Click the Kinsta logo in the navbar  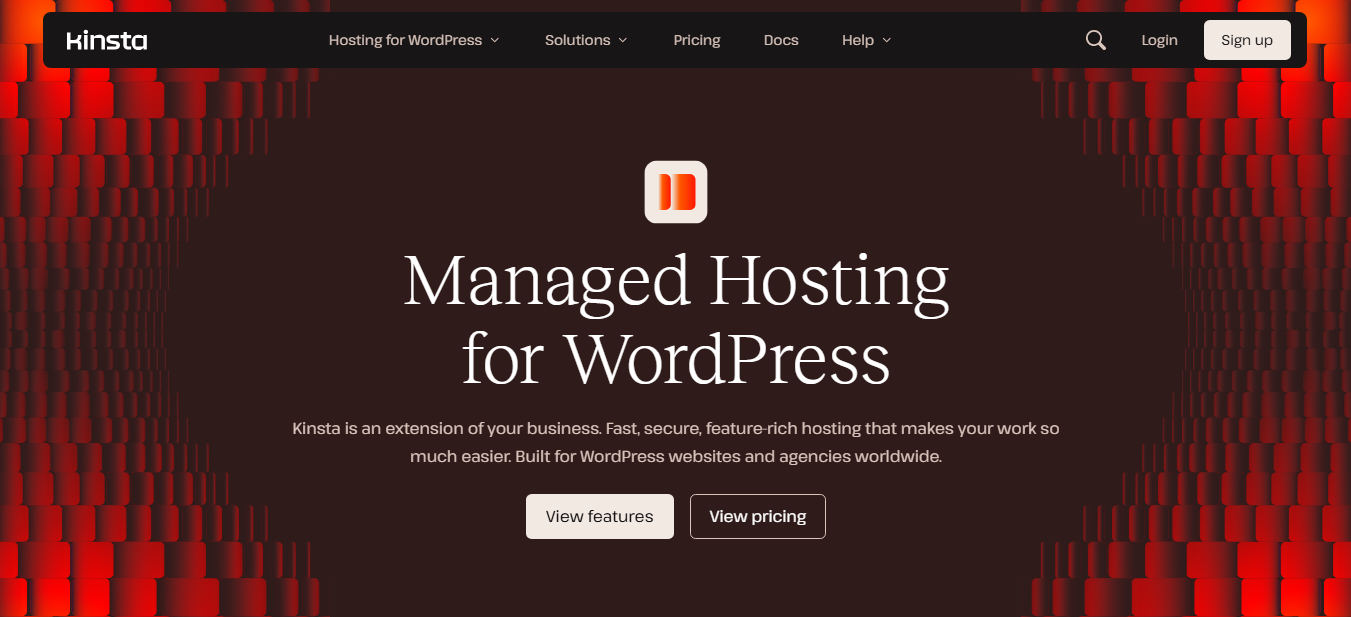point(107,41)
